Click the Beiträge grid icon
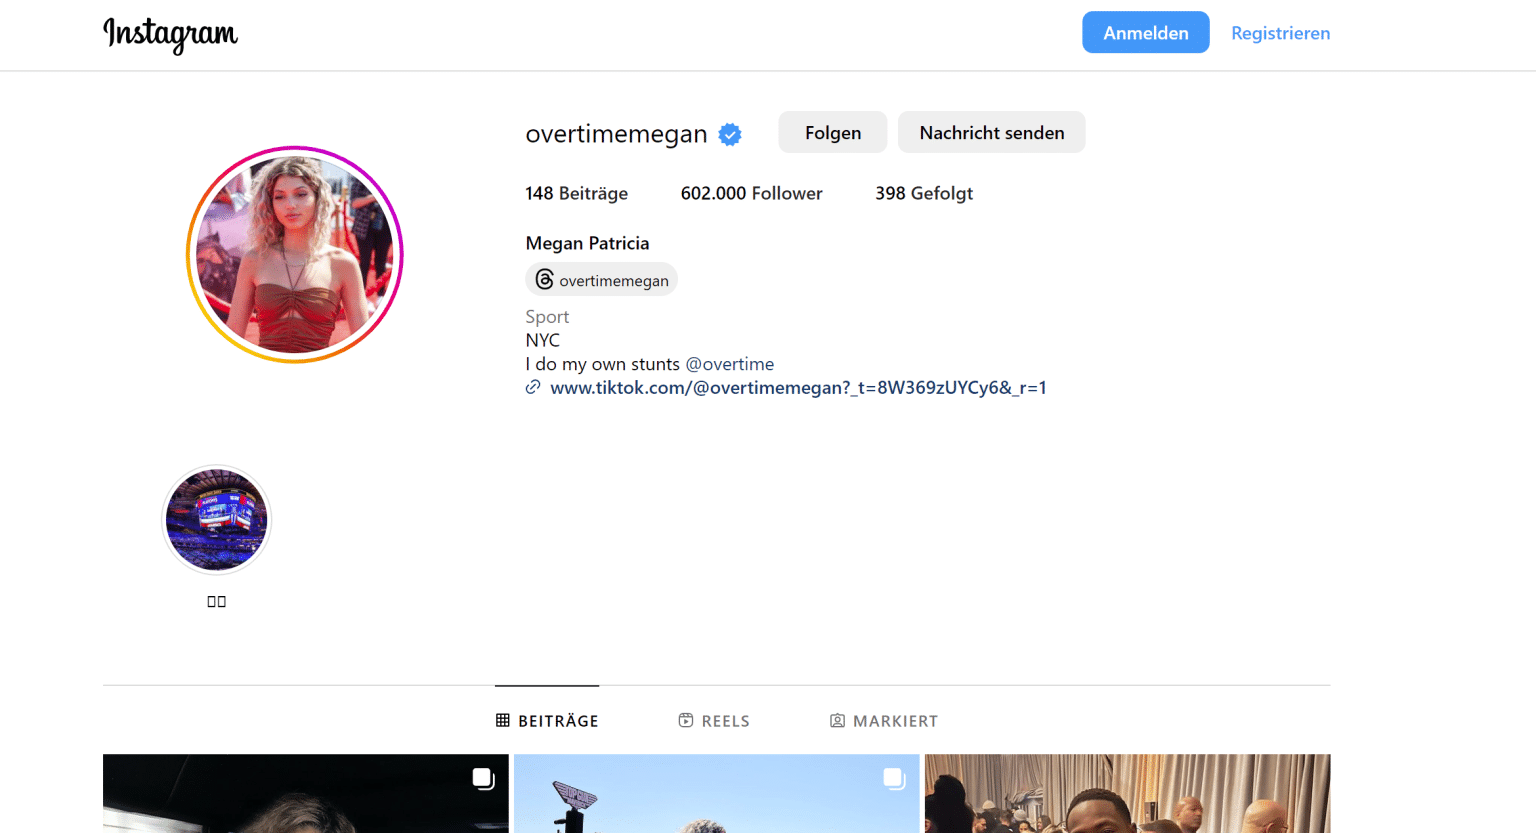This screenshot has height=833, width=1536. click(x=503, y=721)
